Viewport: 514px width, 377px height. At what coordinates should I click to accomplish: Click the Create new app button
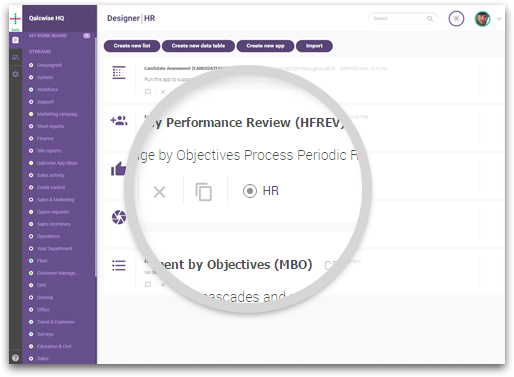tap(265, 46)
